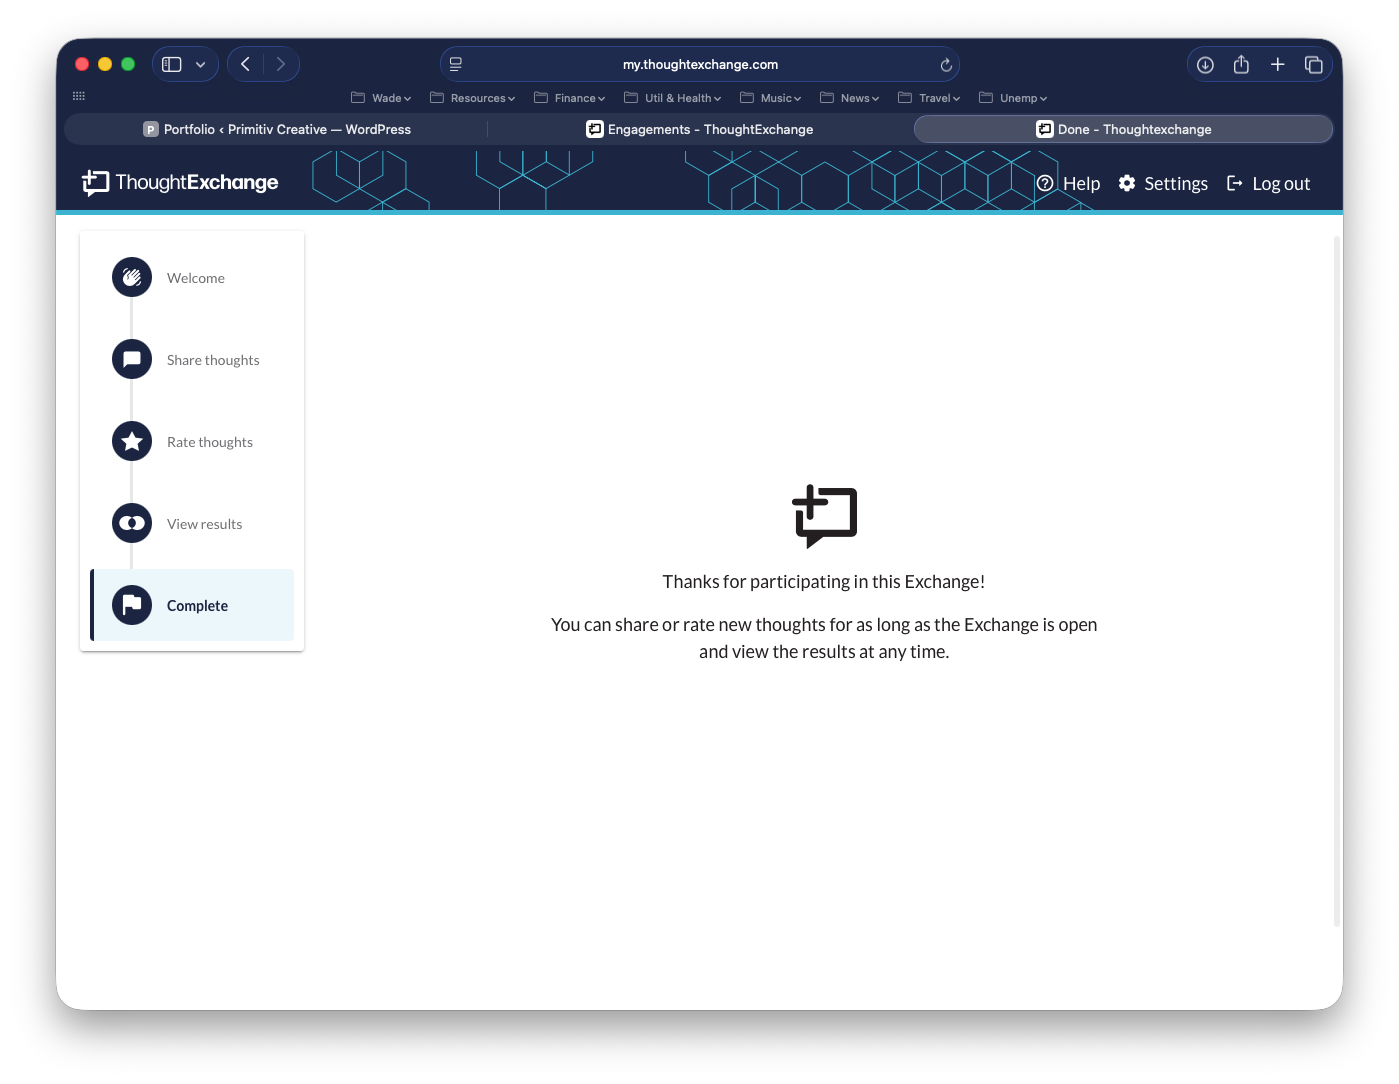Select the Done - Thoughtexchange tab

(x=1123, y=129)
